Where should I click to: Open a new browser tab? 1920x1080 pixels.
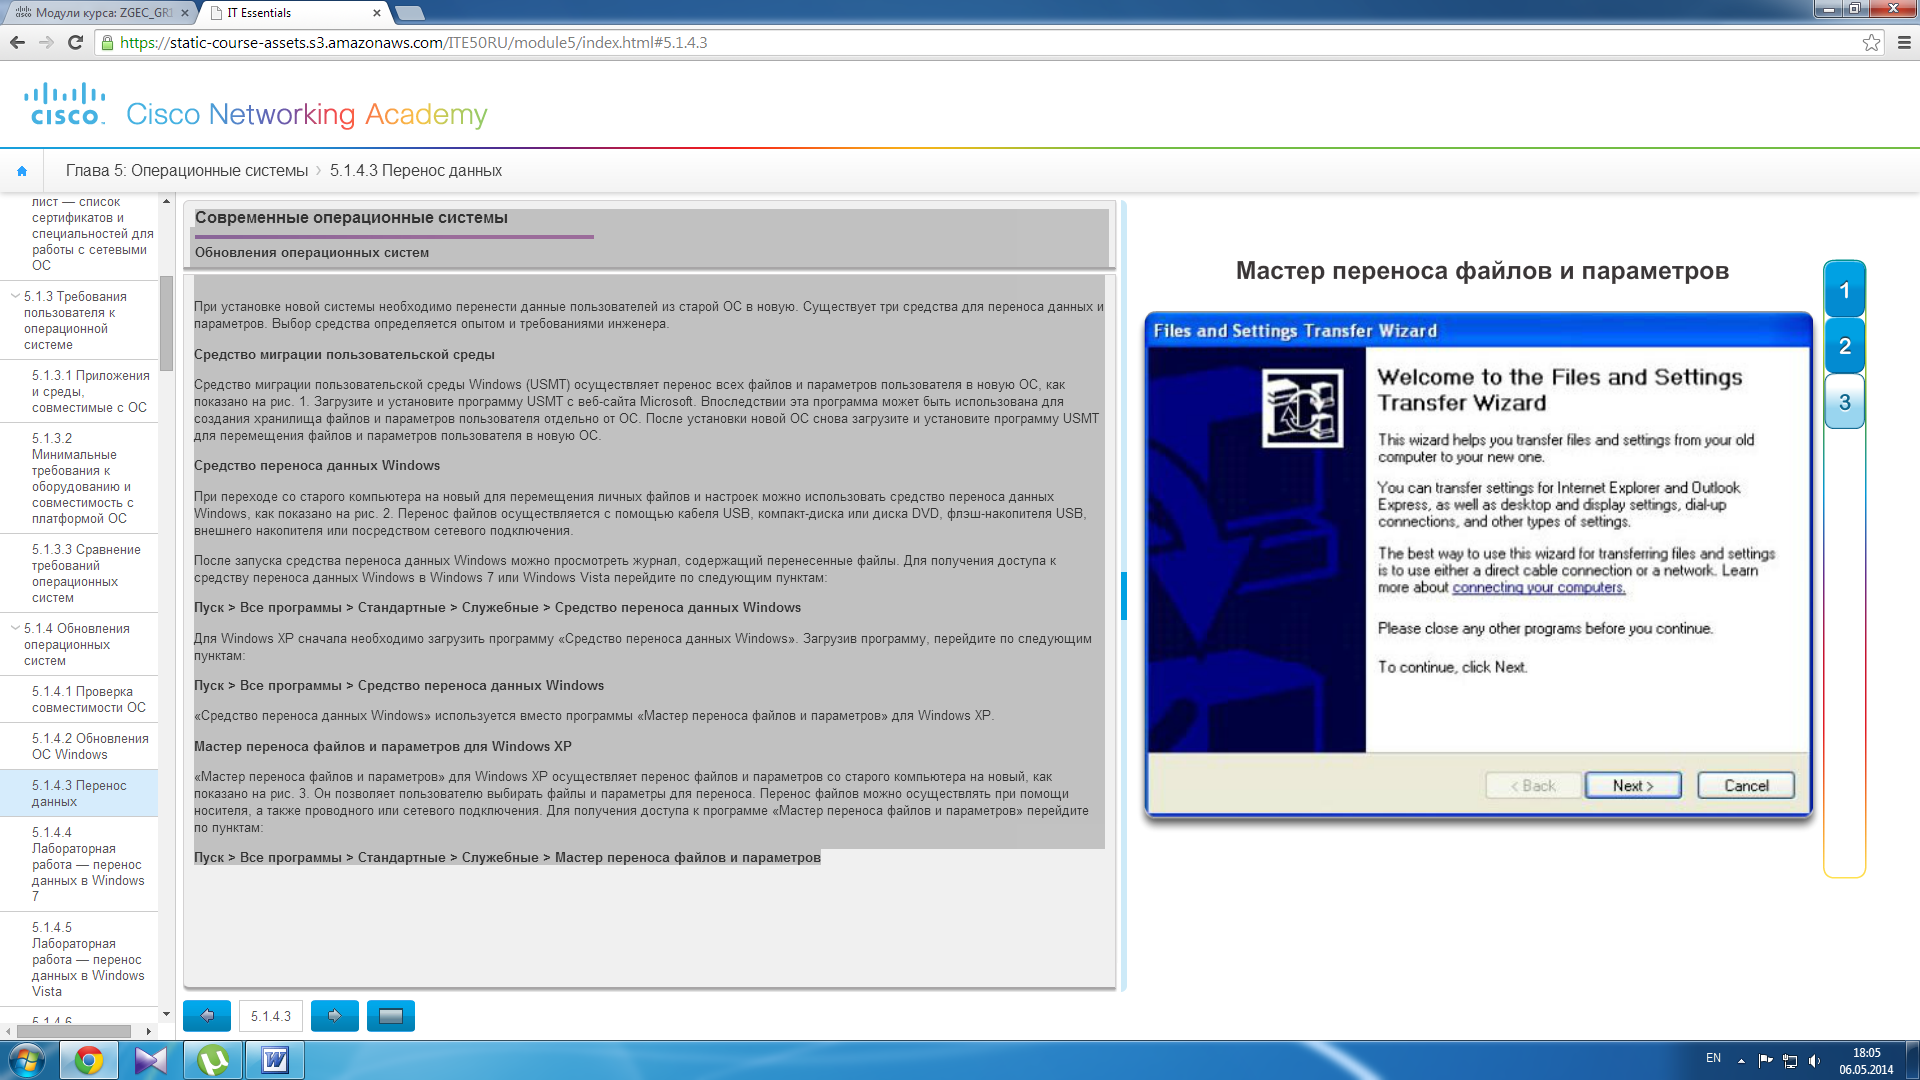[410, 13]
